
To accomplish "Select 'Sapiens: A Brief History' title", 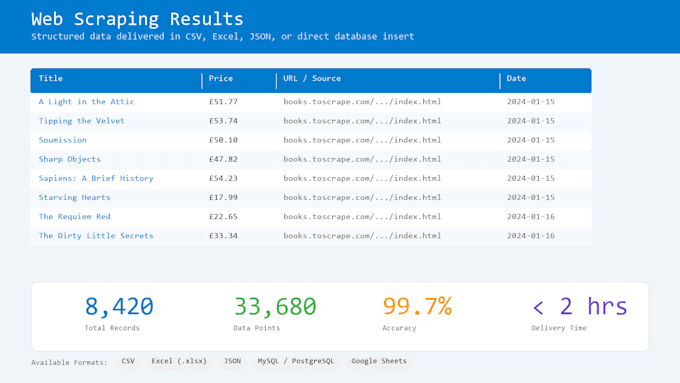I will click(x=96, y=178).
